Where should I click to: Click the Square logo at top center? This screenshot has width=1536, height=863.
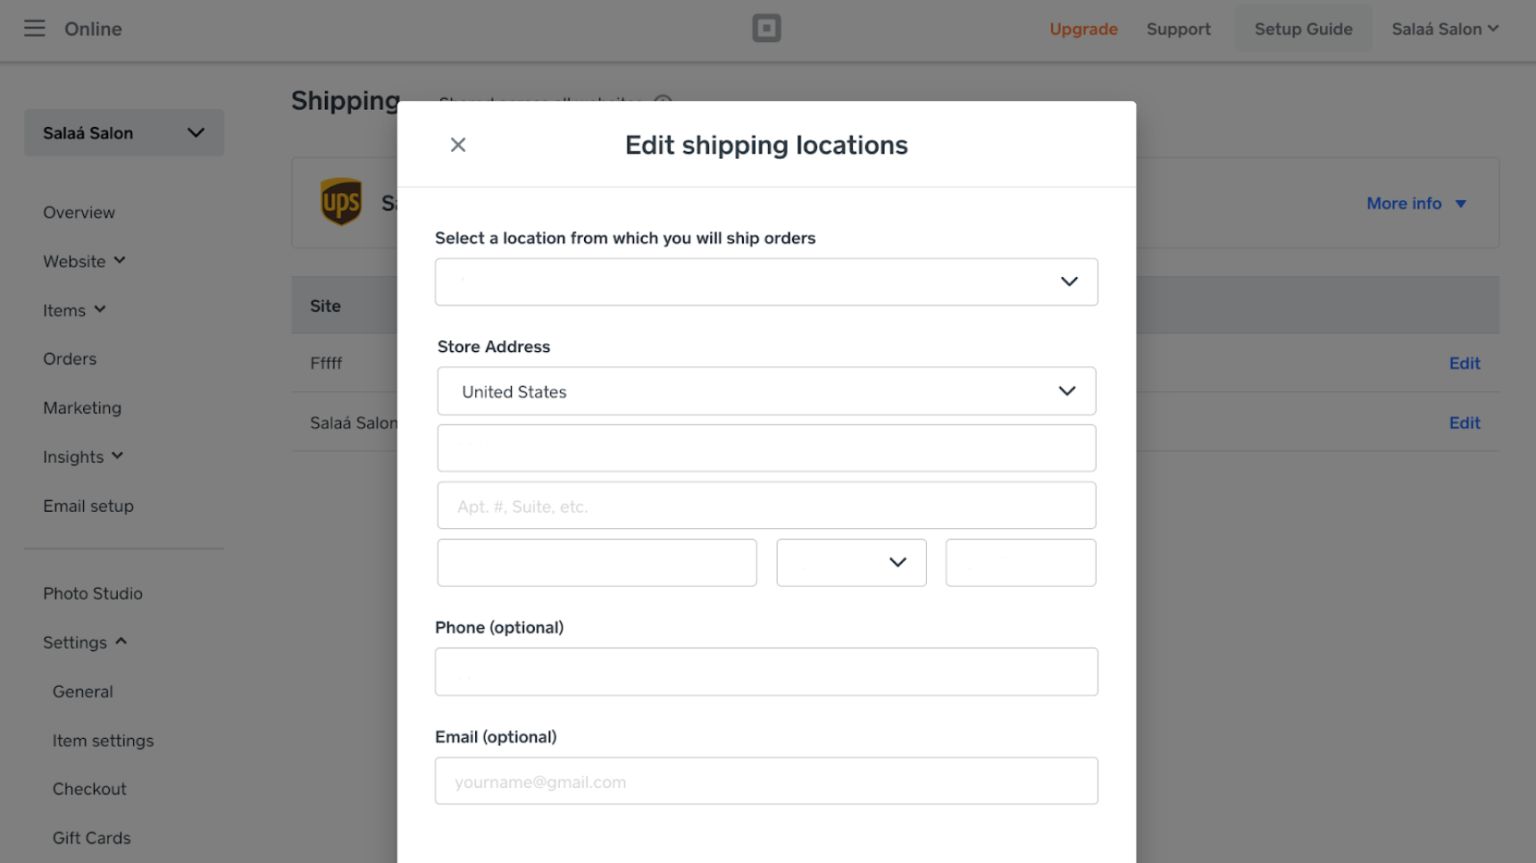tap(766, 28)
